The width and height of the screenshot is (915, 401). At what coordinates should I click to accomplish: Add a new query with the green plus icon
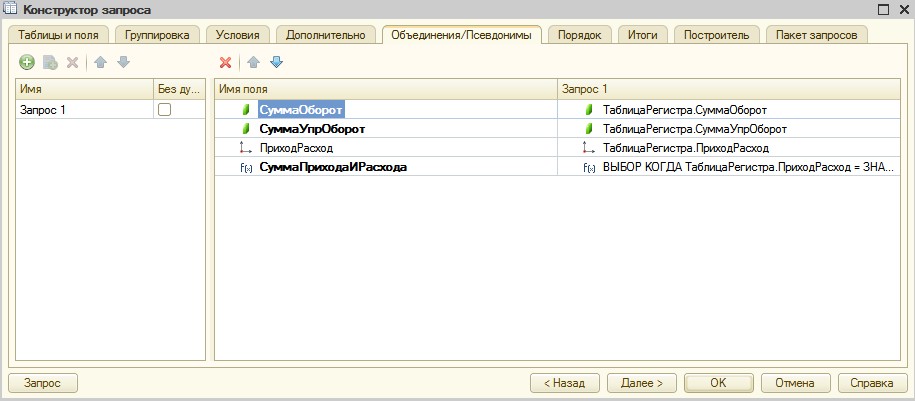[27, 62]
